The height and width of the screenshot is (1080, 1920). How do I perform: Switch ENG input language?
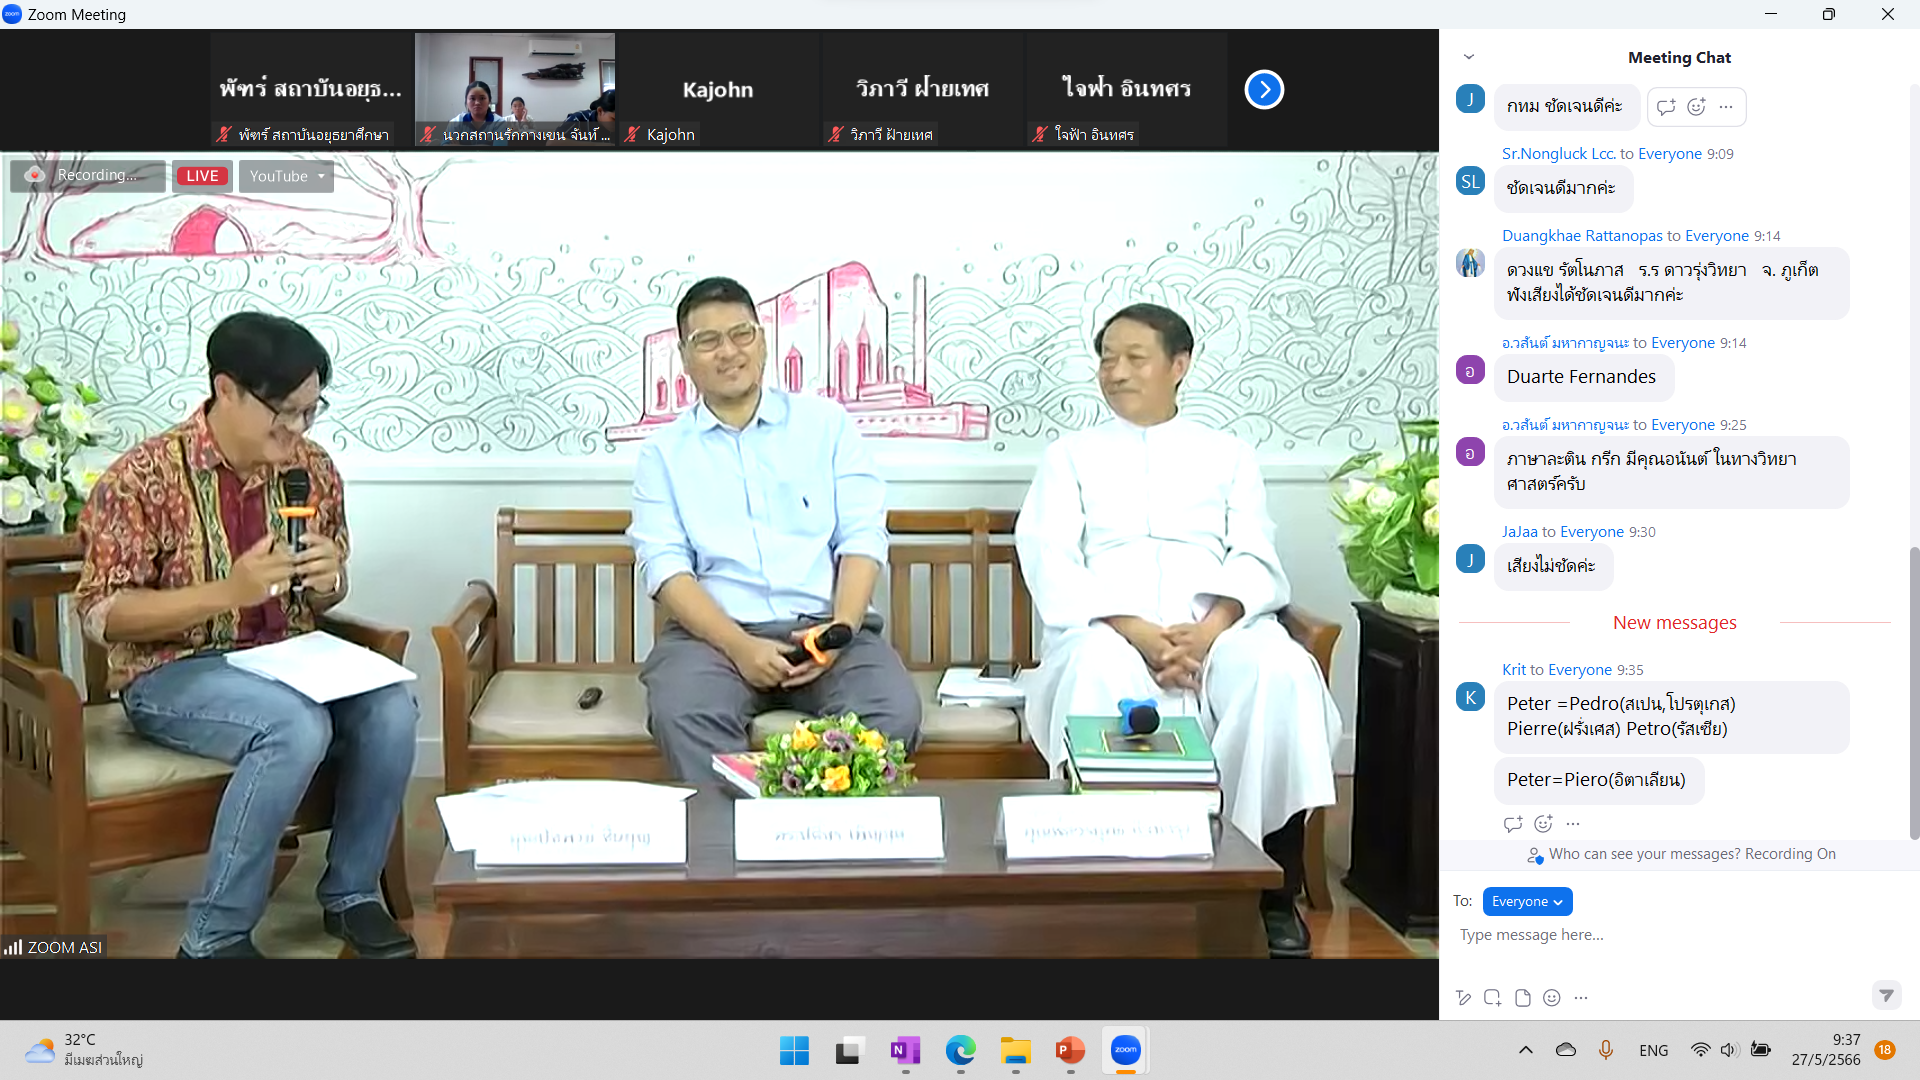point(1654,1050)
